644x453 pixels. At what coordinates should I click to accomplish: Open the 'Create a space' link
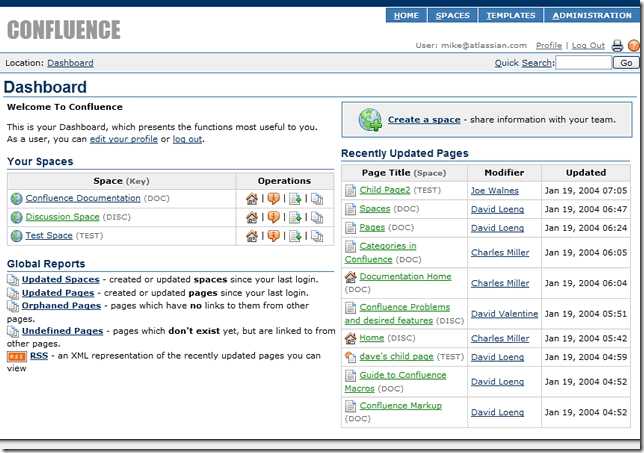coord(424,120)
